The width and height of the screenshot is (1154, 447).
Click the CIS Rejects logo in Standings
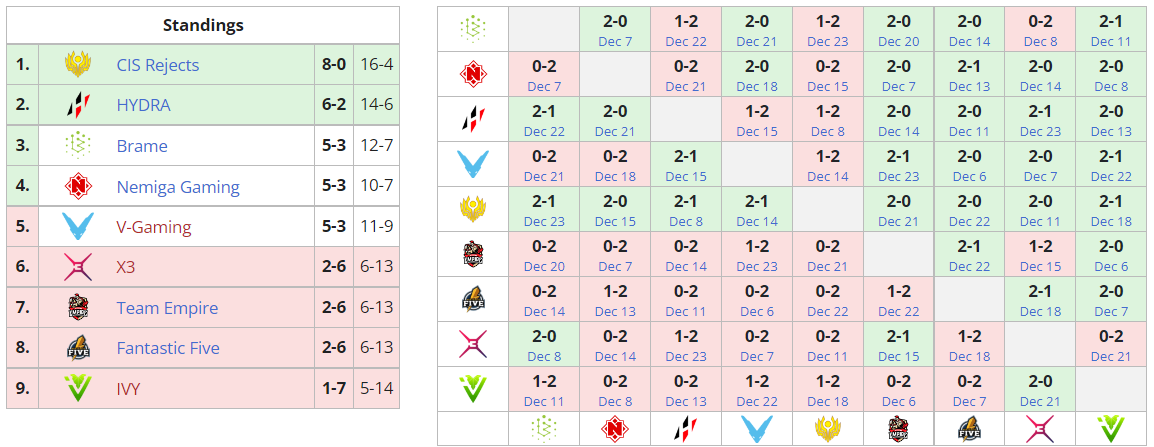78,65
